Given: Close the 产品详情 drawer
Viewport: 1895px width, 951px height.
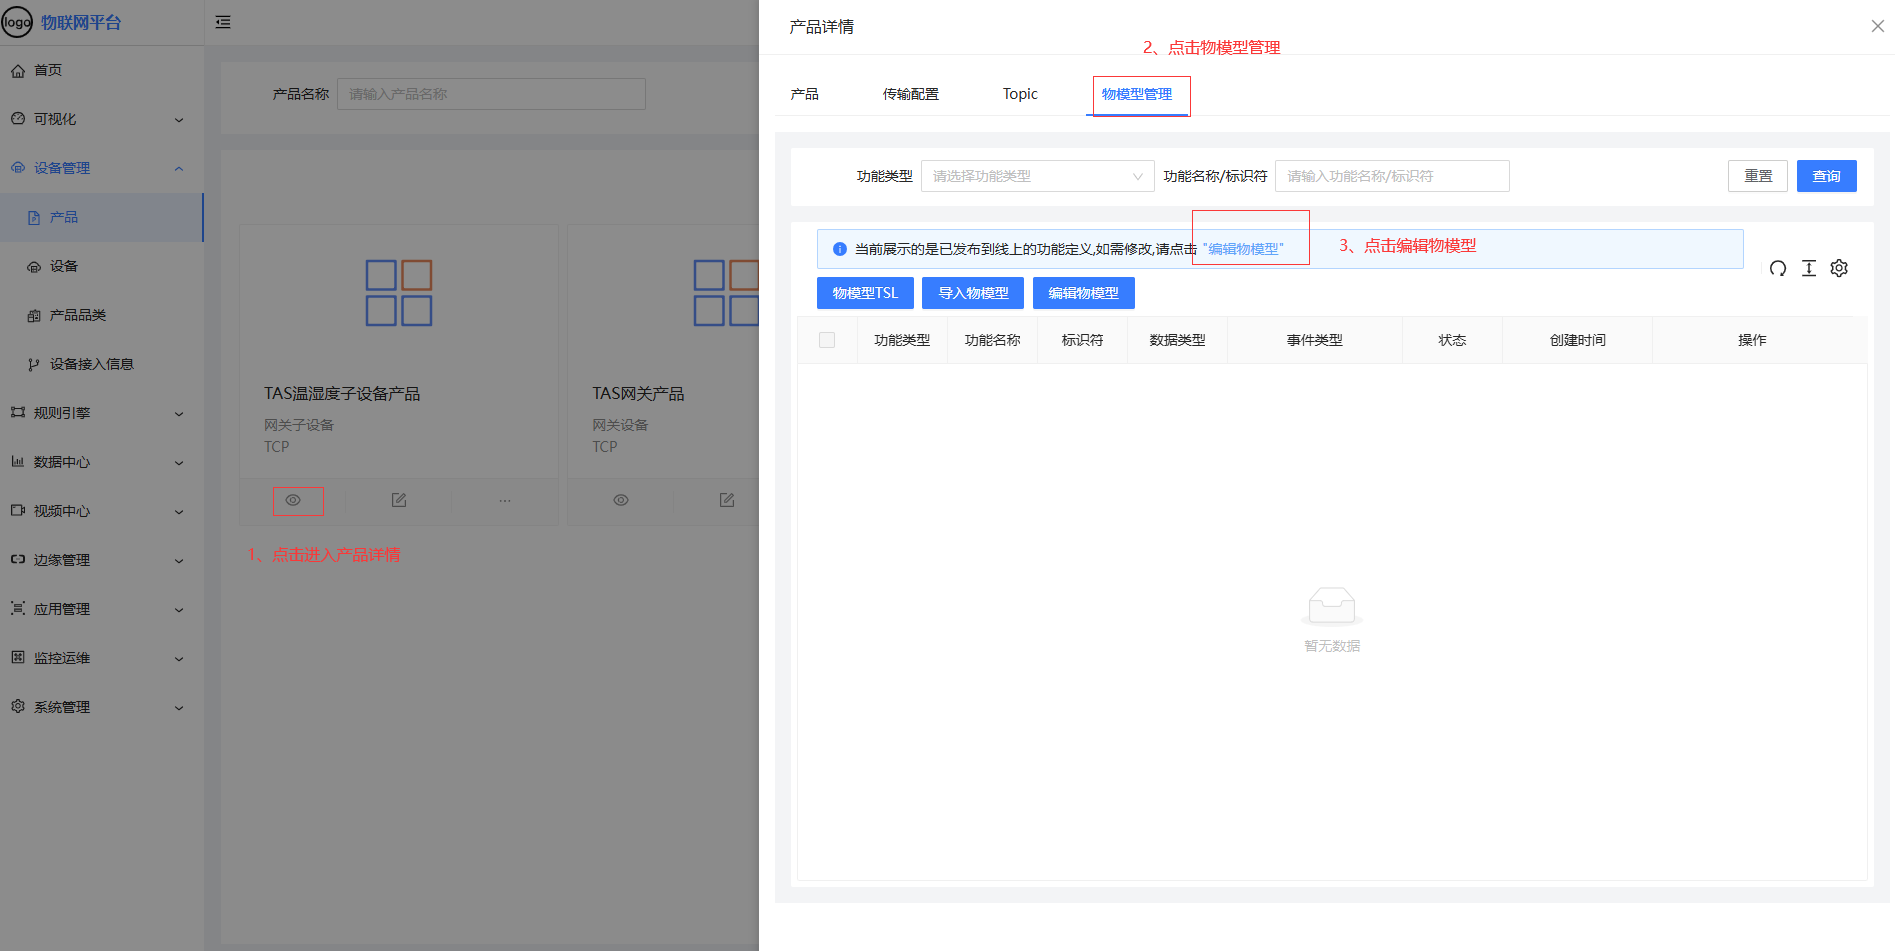Looking at the screenshot, I should [x=1877, y=26].
